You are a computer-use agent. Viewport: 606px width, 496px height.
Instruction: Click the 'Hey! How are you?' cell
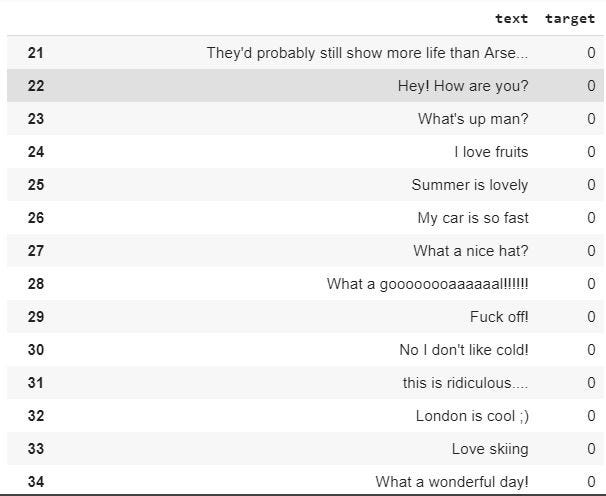tap(463, 86)
